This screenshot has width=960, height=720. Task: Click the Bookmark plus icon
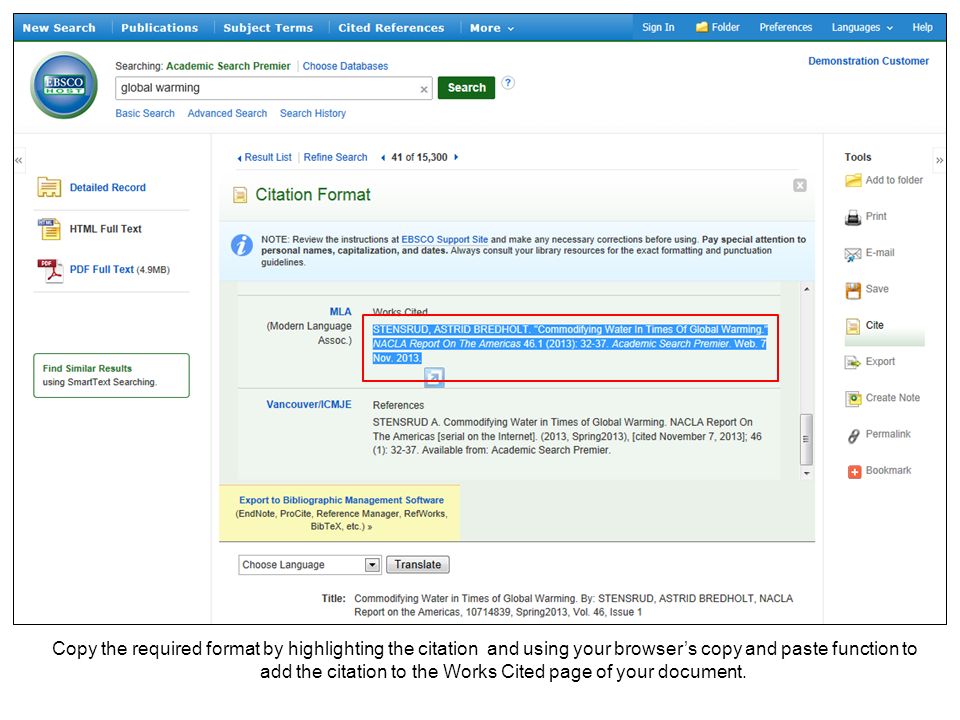tap(854, 471)
